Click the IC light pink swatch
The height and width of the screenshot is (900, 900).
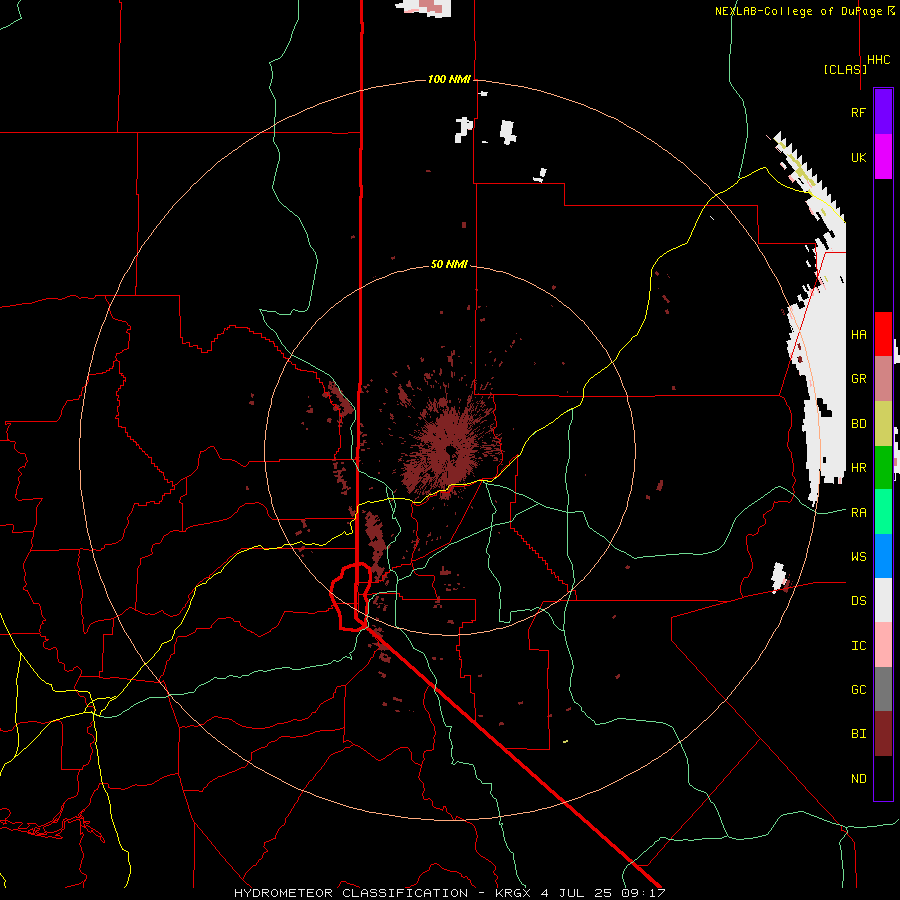tap(883, 645)
